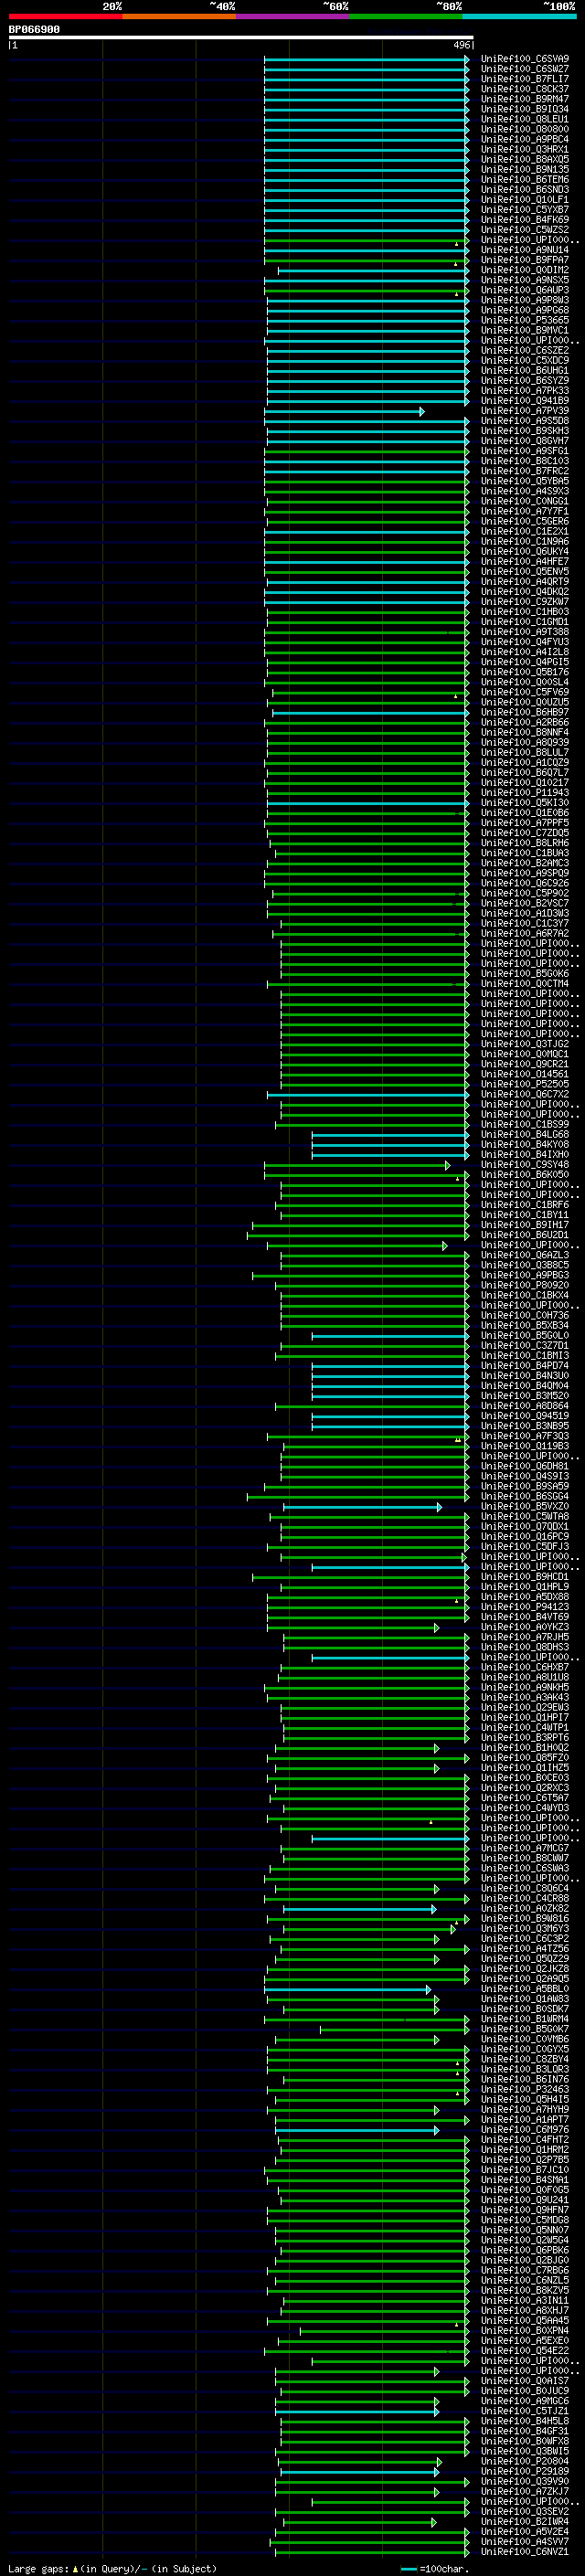
Task: Select label UniRef100_Q94519
Action: [524, 1416]
